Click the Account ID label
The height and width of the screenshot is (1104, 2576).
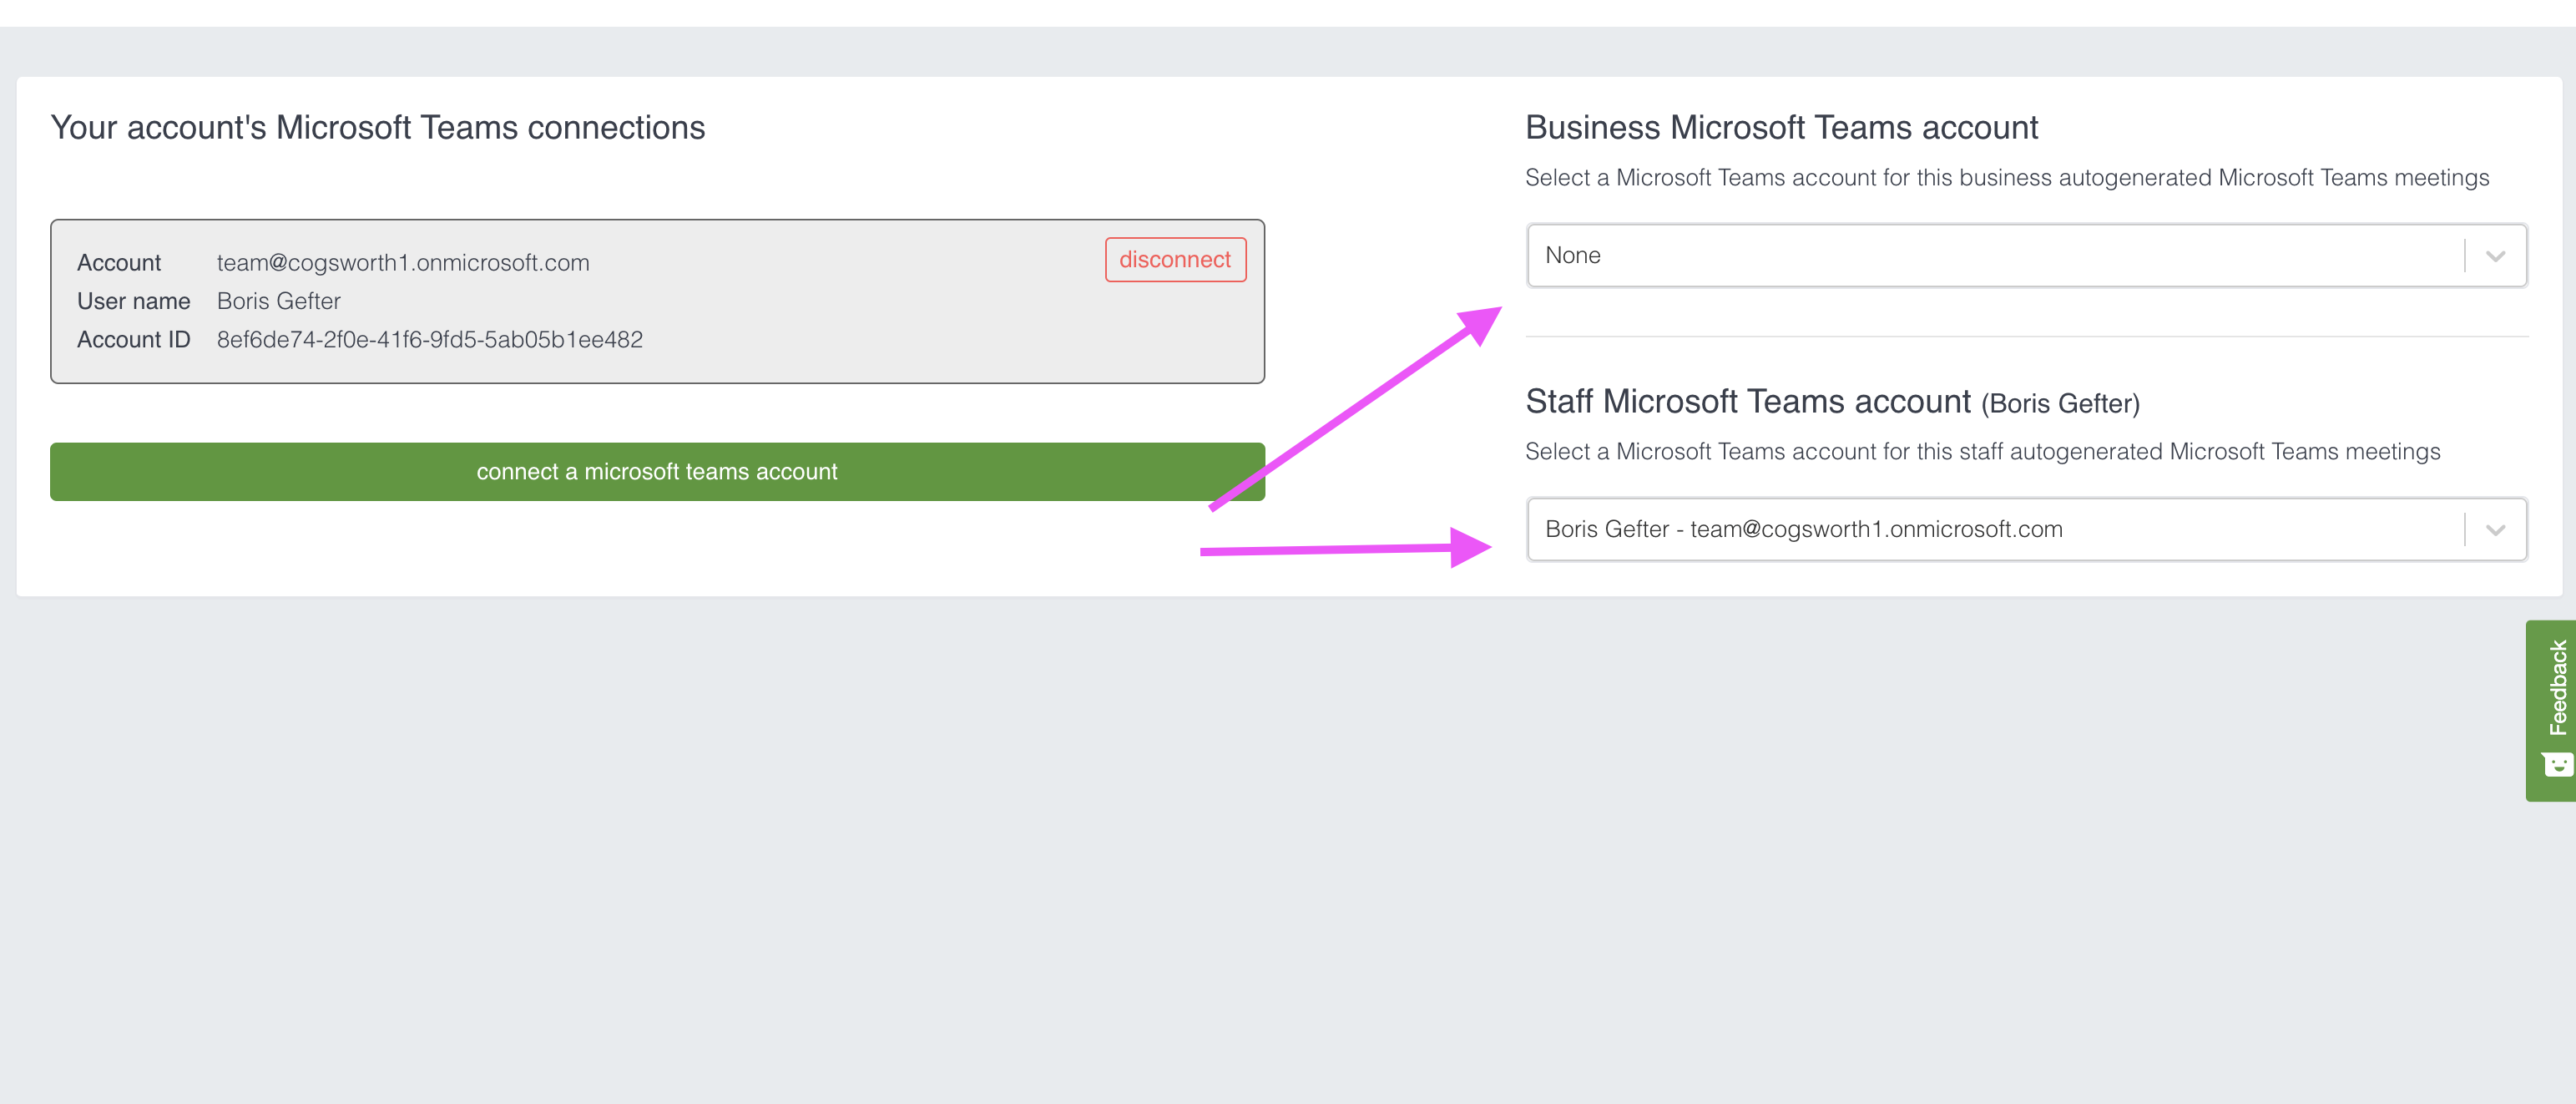(x=134, y=340)
